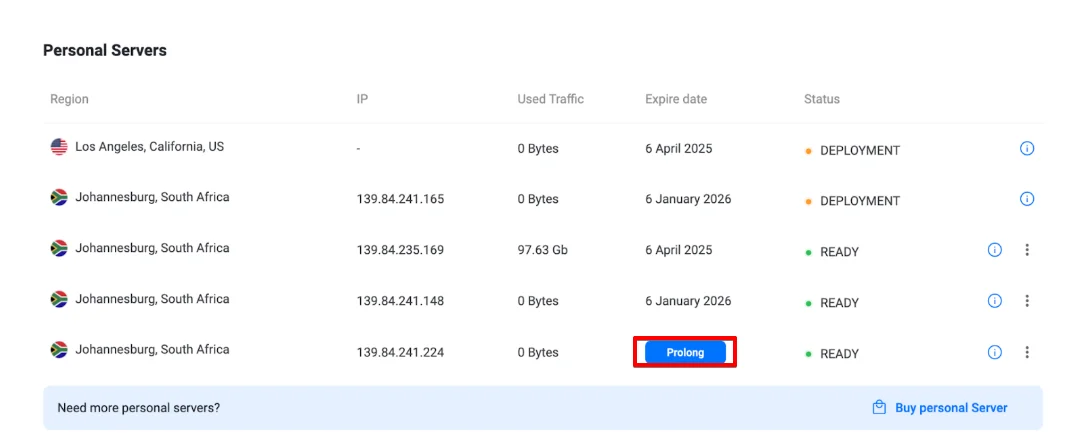The image size is (1078, 446).
Task: Follow the Buy personal Server link
Action: point(950,408)
